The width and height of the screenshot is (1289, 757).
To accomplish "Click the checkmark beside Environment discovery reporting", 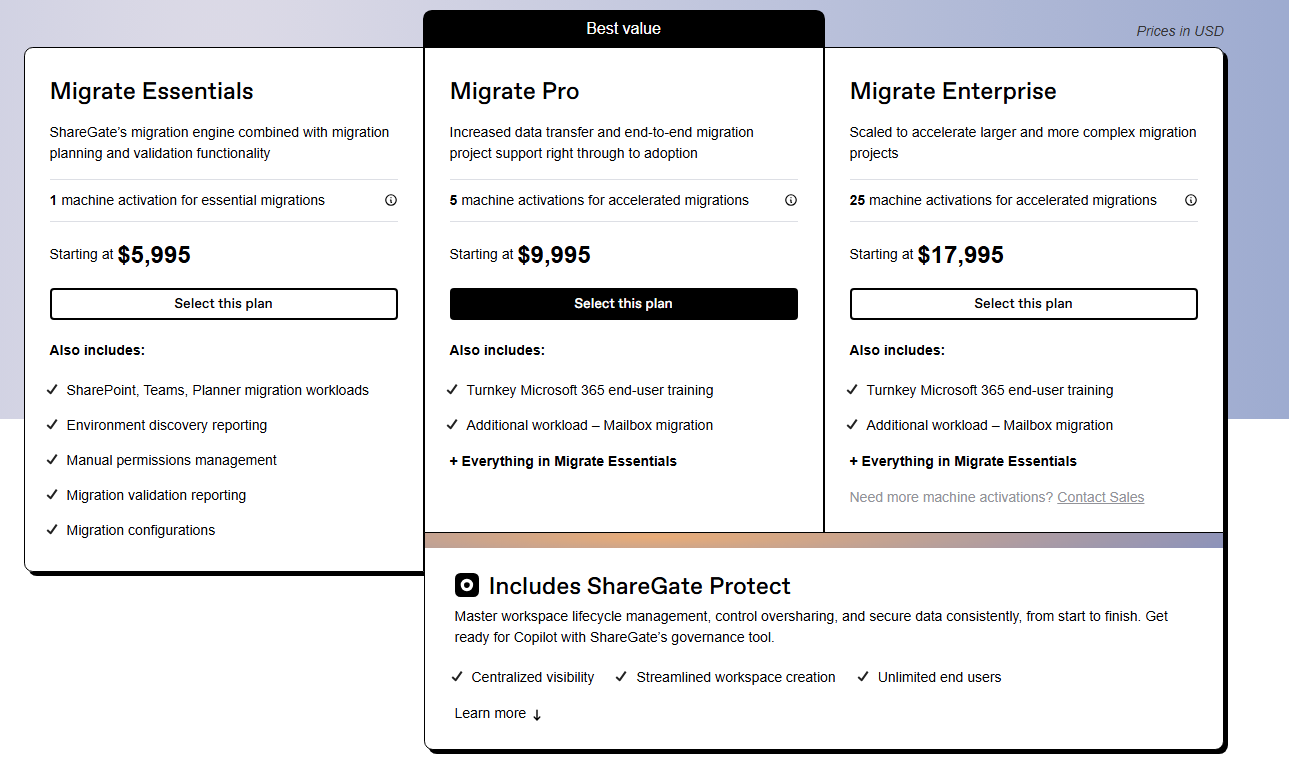I will coord(52,425).
